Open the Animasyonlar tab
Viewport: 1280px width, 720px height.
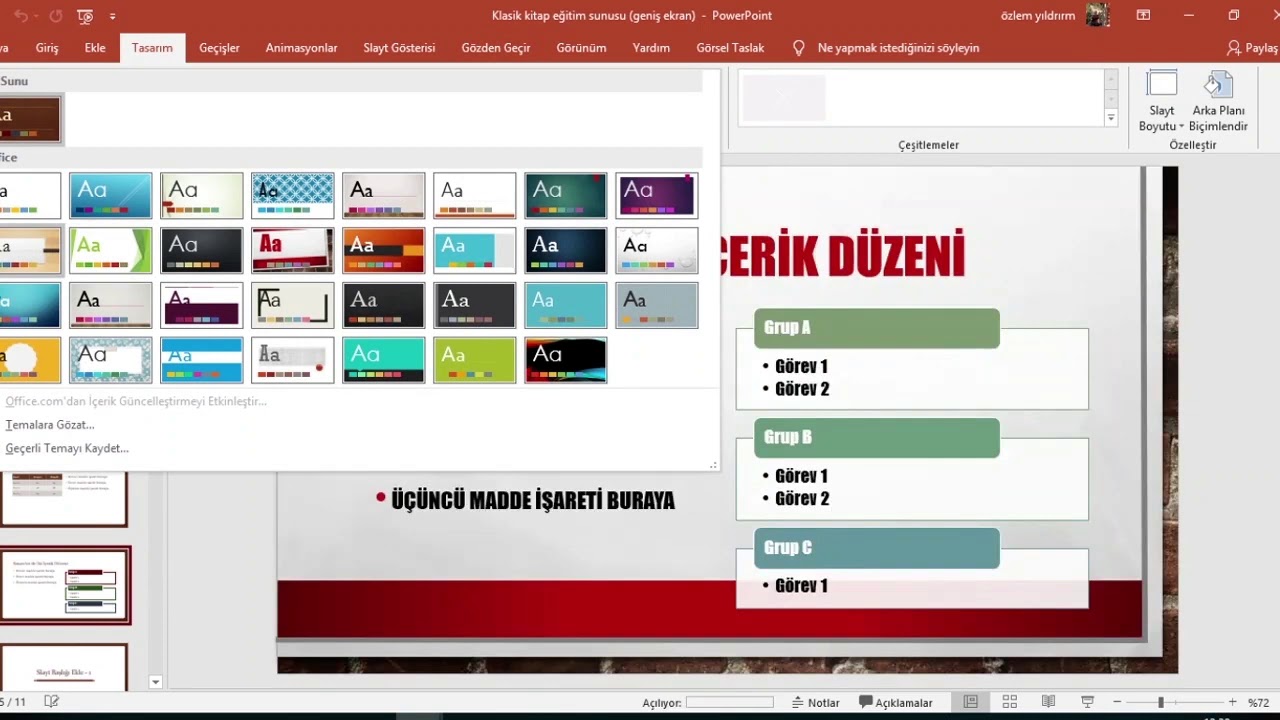point(301,48)
